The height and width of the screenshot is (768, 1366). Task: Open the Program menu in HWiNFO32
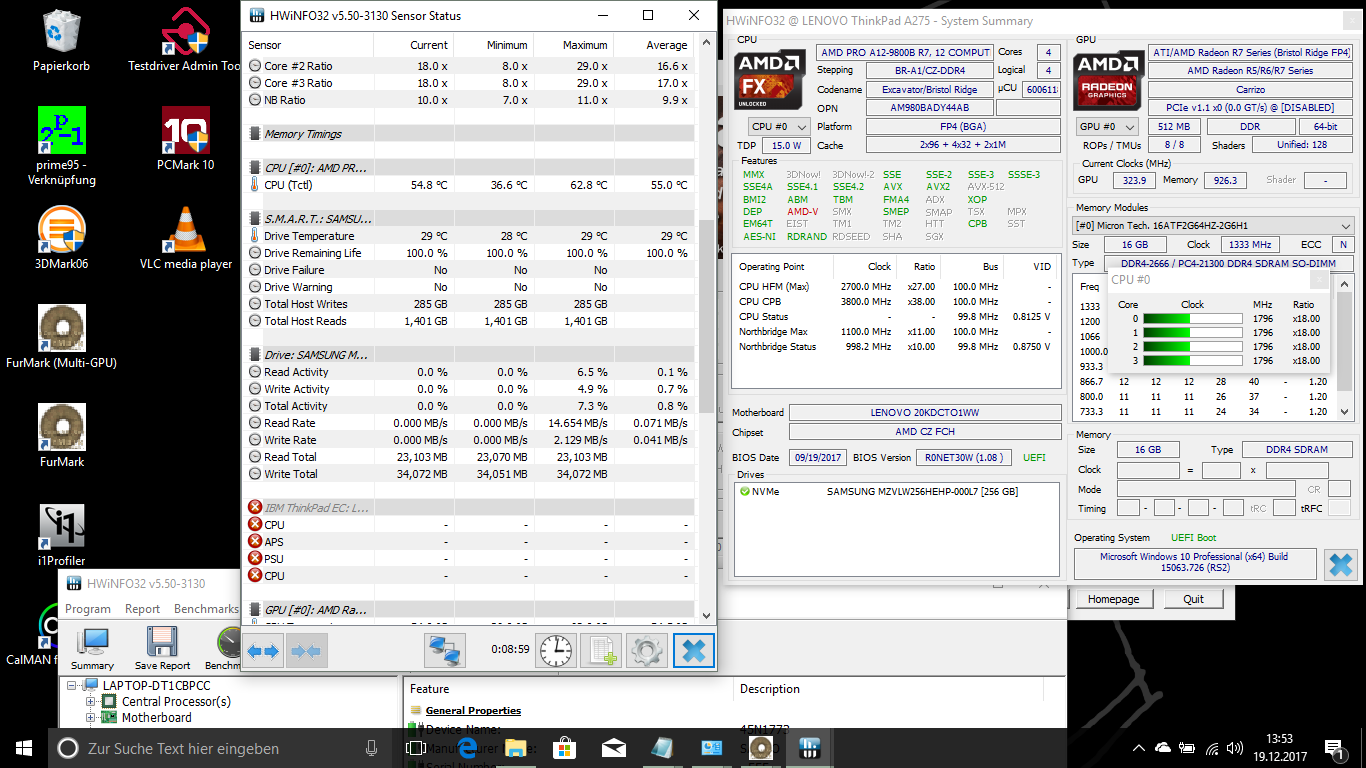coord(88,609)
